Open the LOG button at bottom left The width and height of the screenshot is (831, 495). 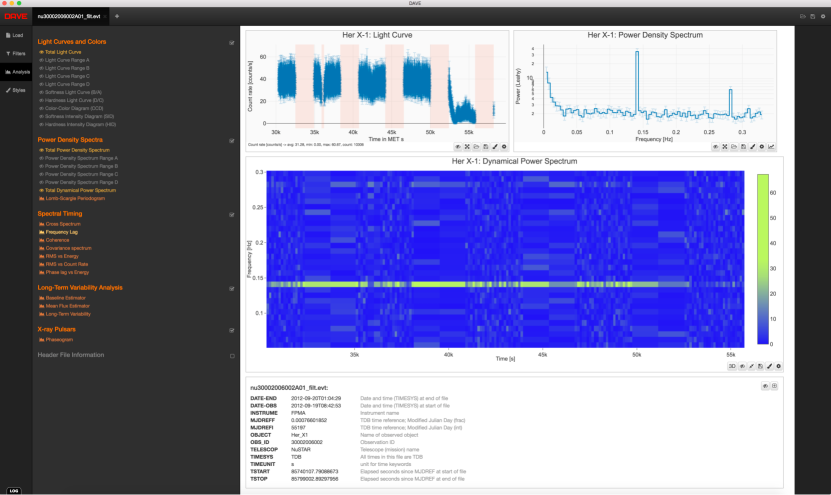[x=14, y=490]
